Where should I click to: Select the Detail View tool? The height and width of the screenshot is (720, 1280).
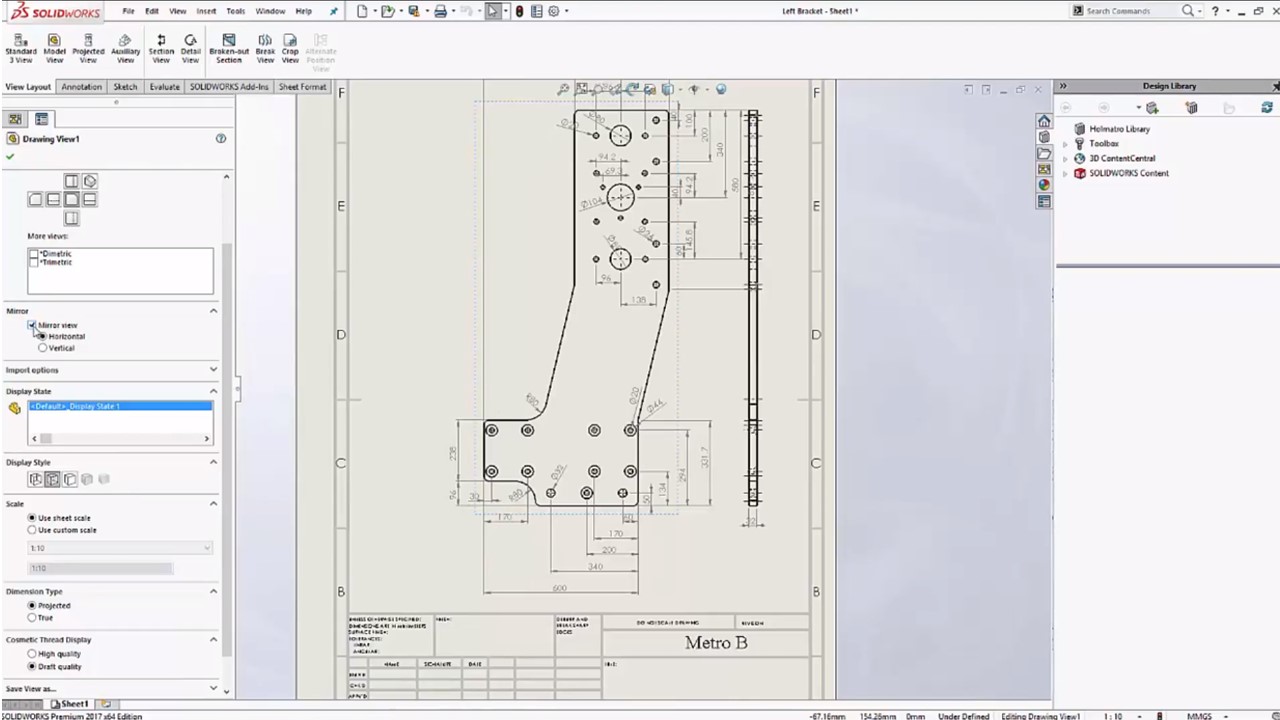point(190,48)
